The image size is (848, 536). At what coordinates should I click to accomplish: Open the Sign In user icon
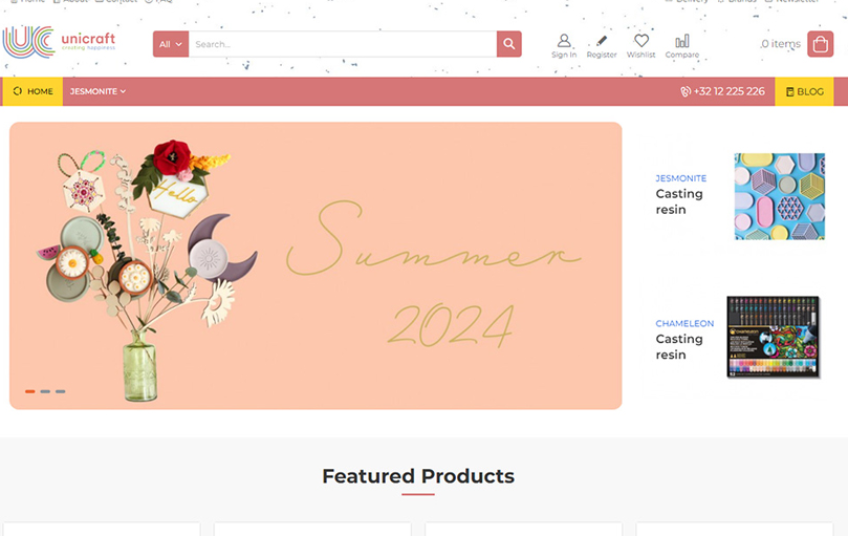pos(564,41)
